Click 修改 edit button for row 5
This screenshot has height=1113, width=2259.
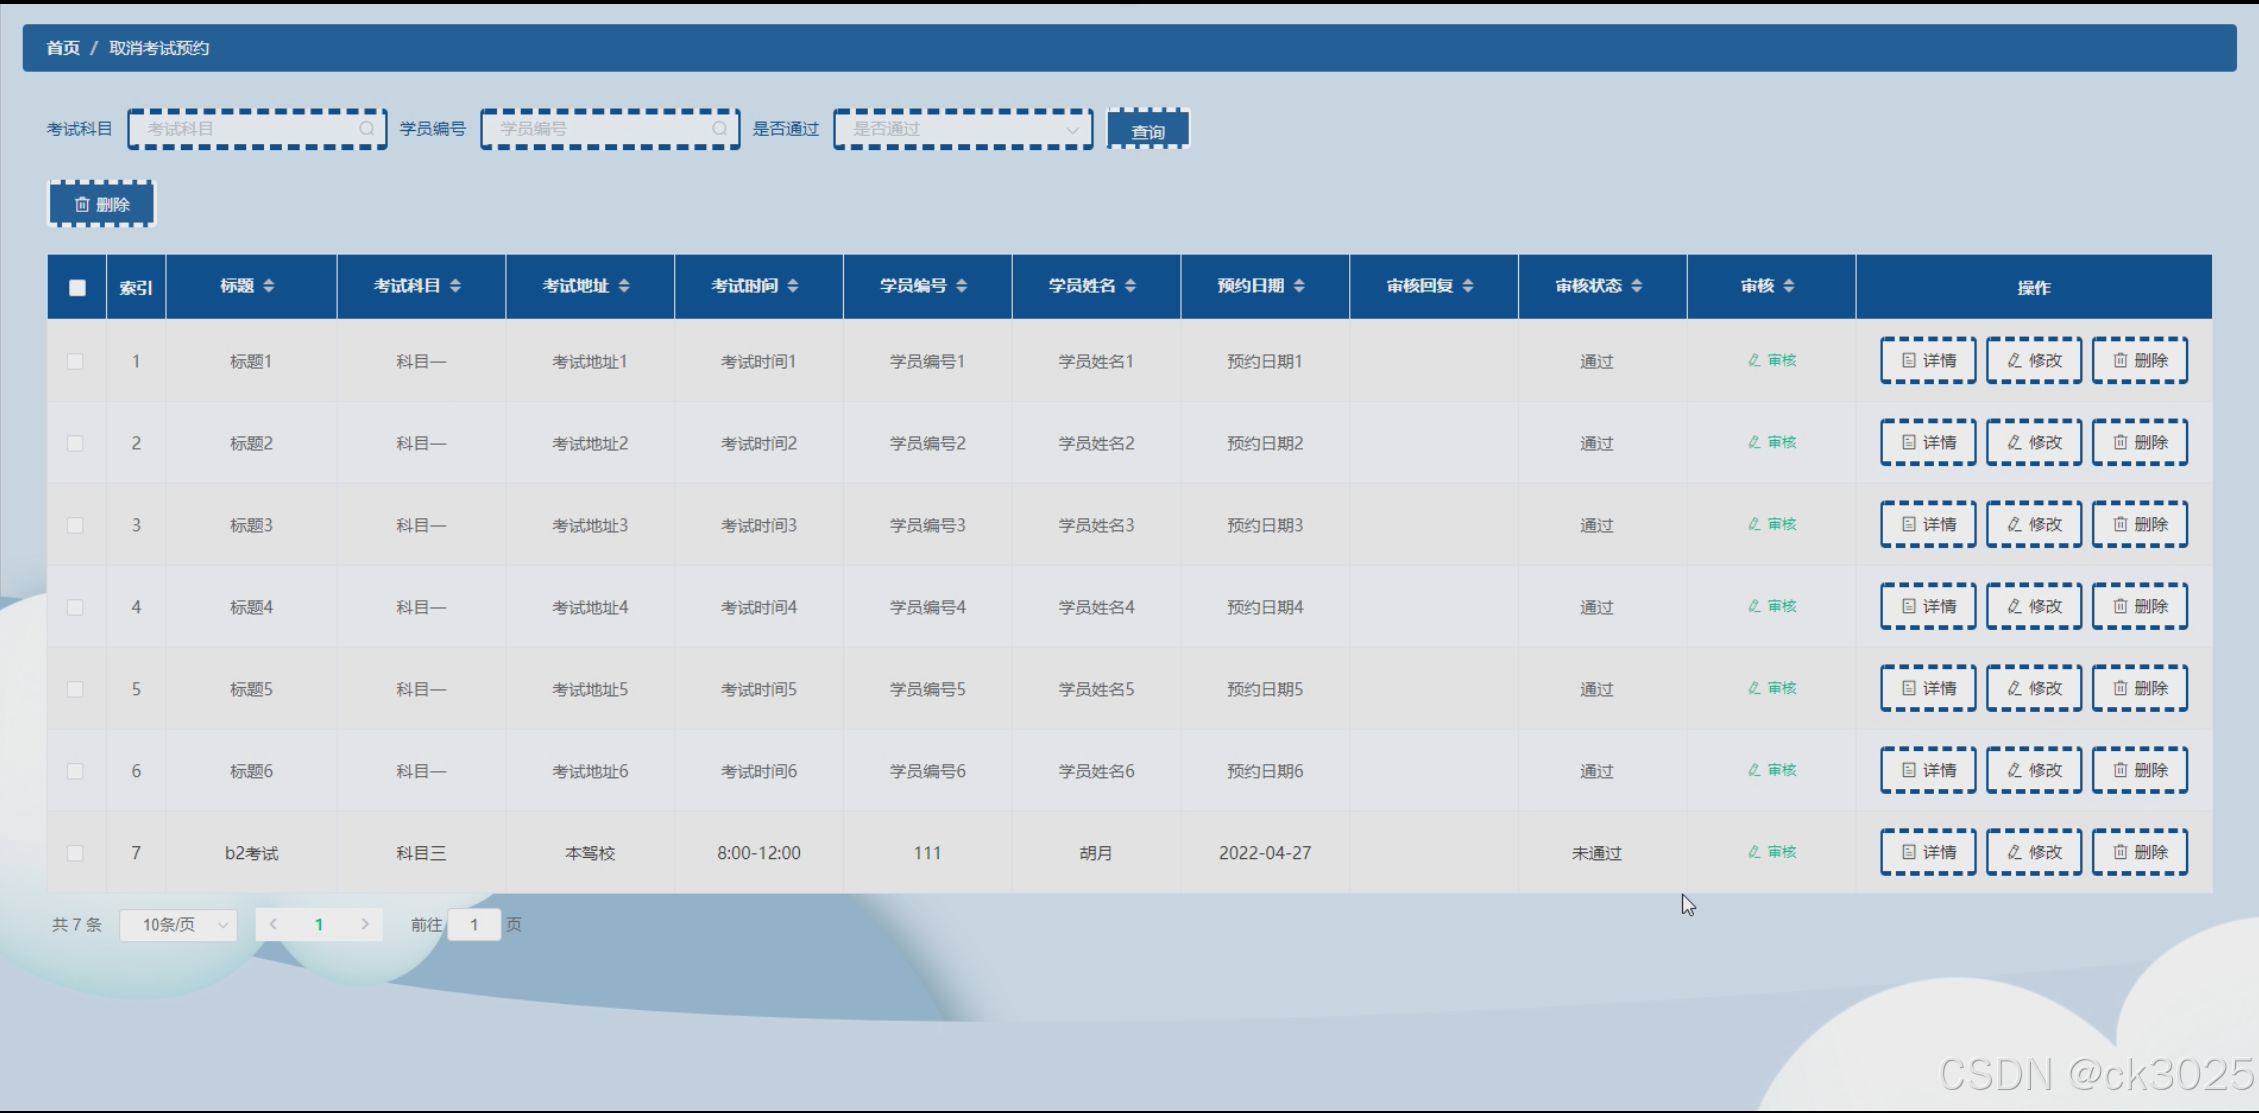2034,688
